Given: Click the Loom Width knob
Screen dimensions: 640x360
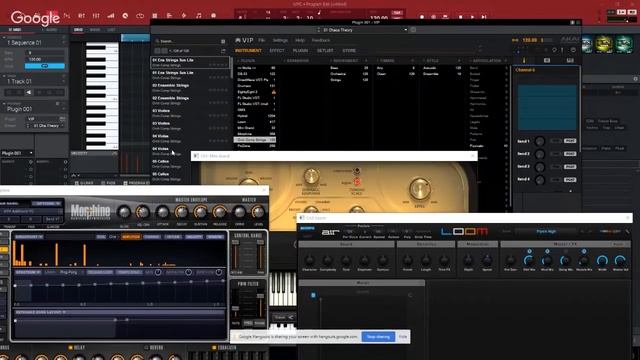Looking at the screenshot, I should click(602, 260).
